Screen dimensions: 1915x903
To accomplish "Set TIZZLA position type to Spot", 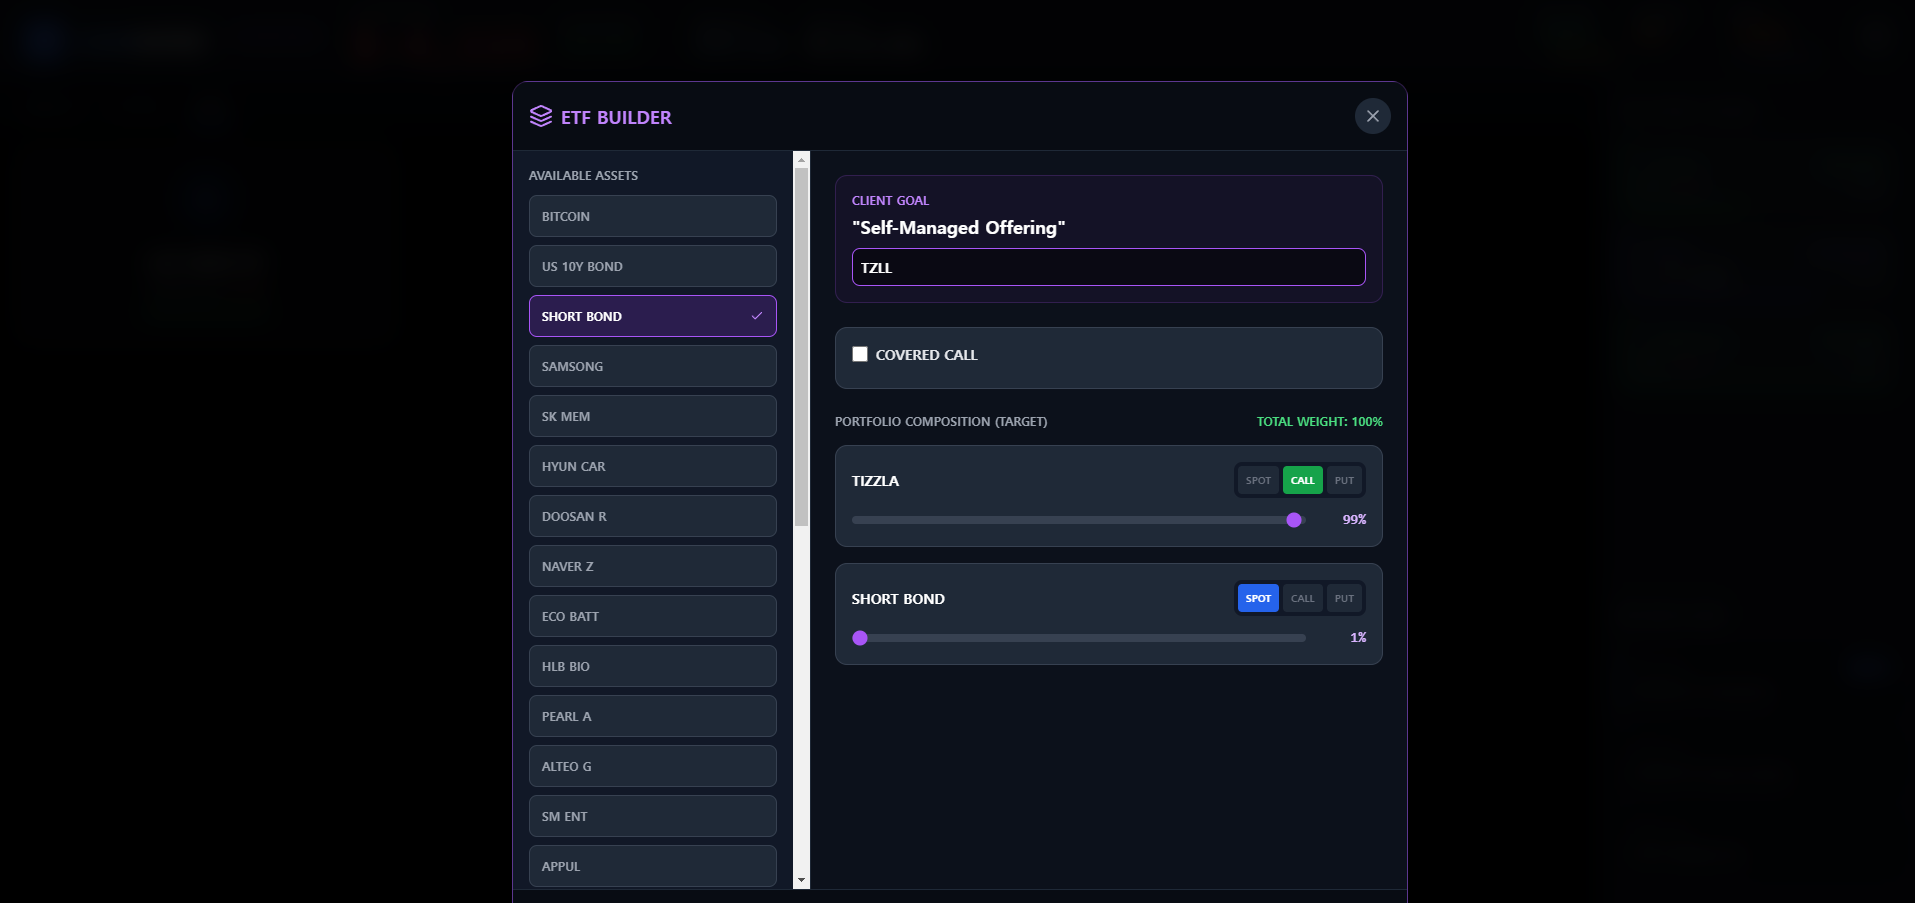I will 1258,481.
